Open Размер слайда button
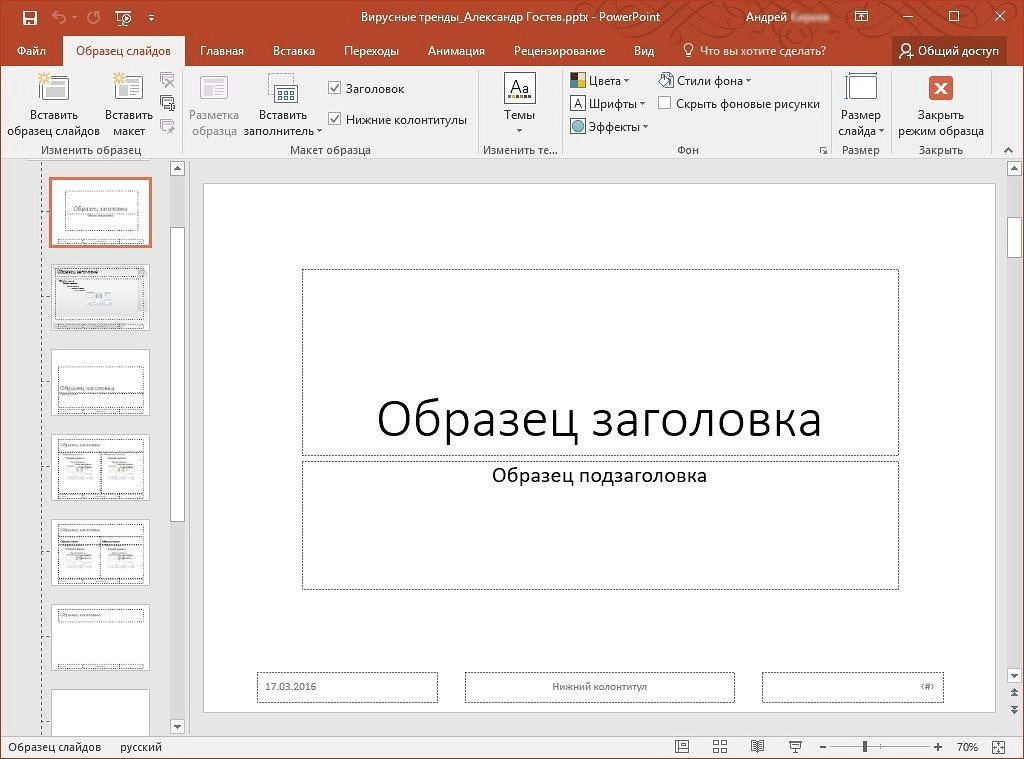Viewport: 1024px width, 759px height. tap(860, 105)
